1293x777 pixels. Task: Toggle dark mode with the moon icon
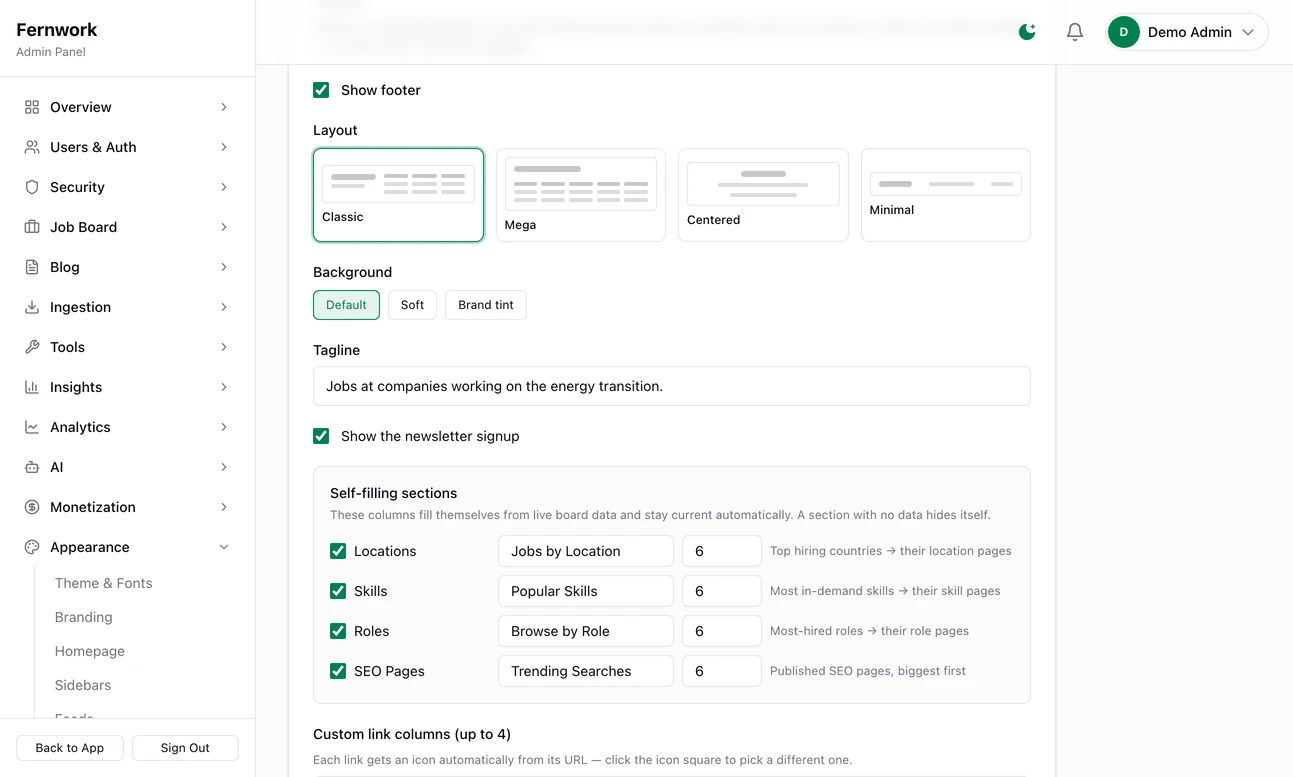pyautogui.click(x=1027, y=32)
